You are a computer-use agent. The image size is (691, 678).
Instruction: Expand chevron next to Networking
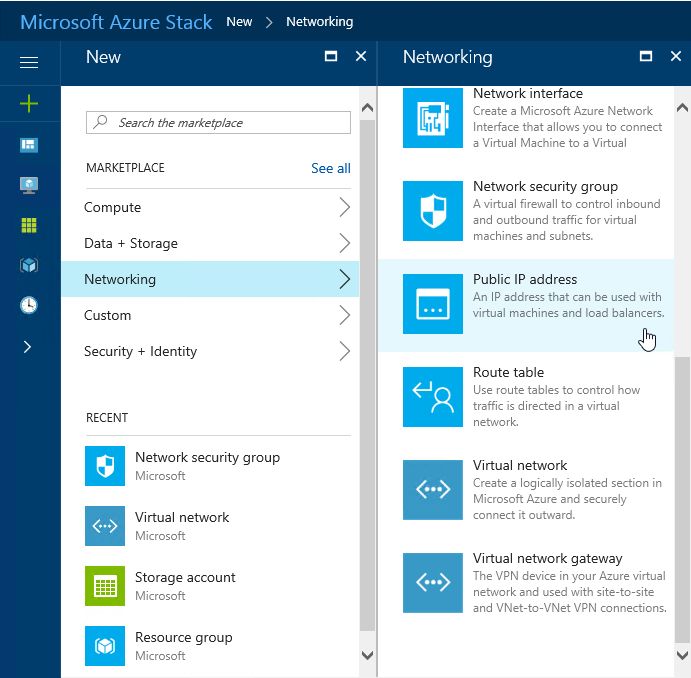pos(345,279)
